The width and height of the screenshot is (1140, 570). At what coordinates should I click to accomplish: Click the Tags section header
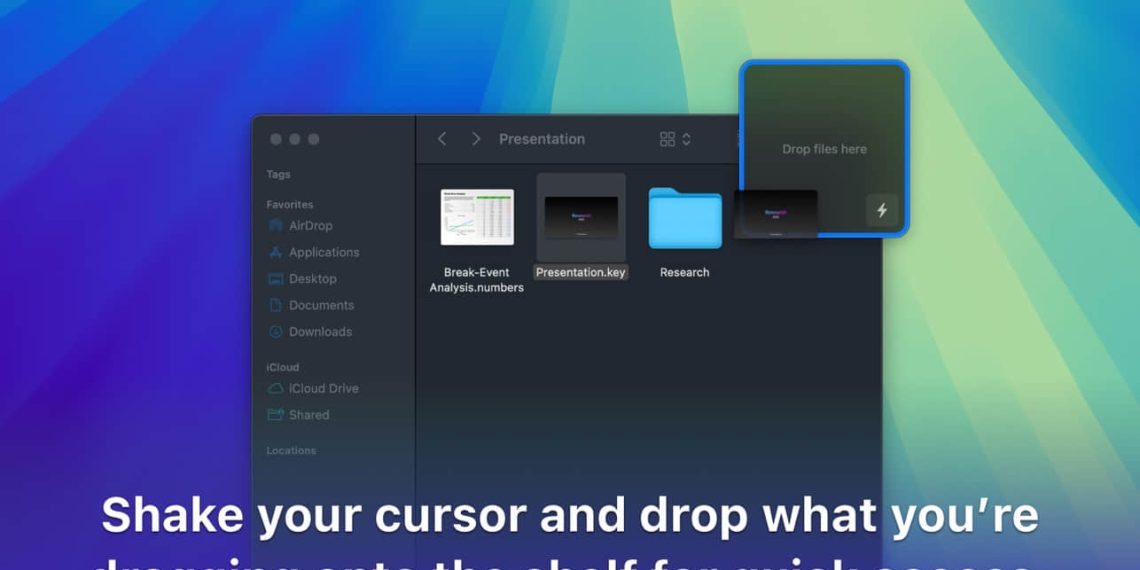pos(278,174)
